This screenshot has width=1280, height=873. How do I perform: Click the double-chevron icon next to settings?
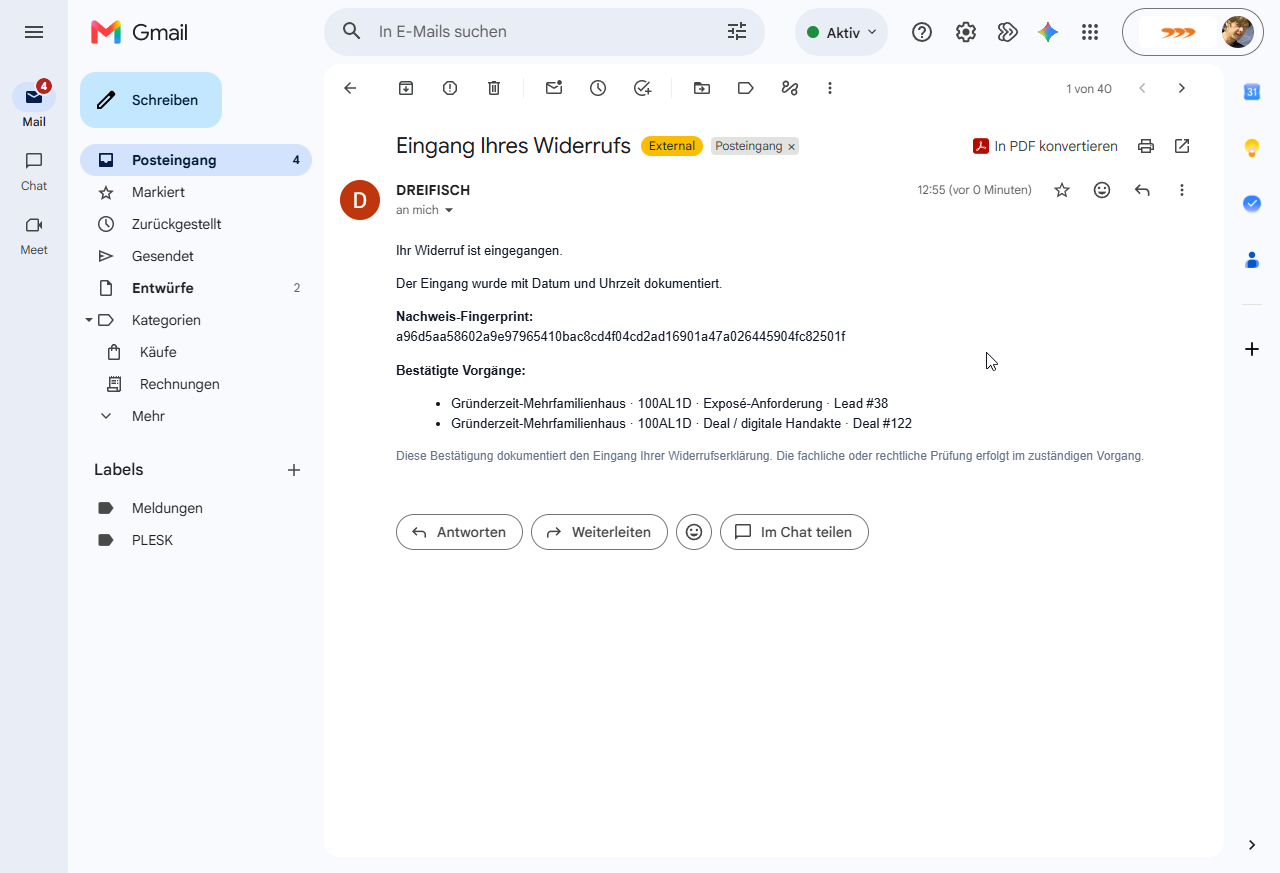1008,32
